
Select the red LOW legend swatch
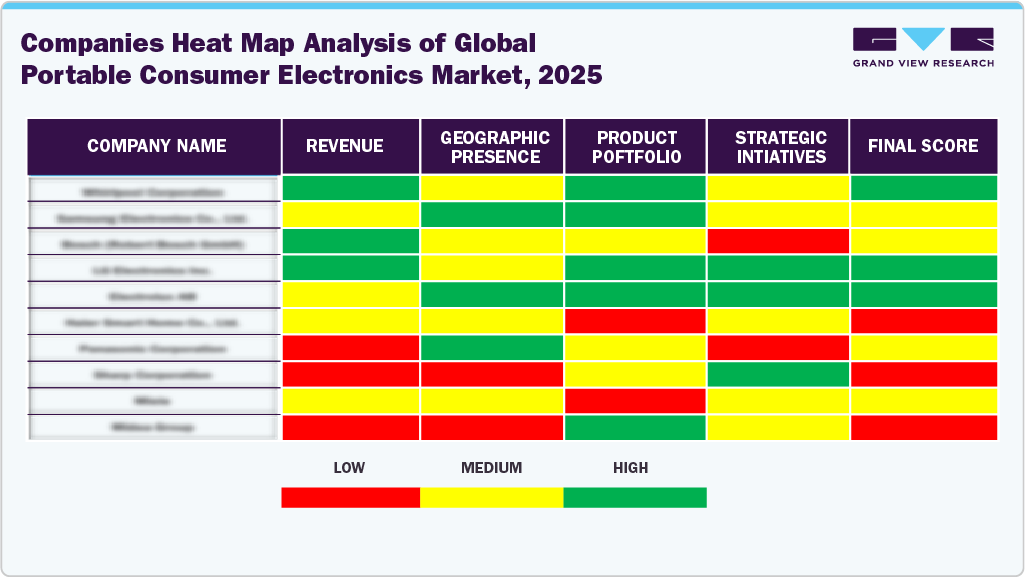coord(350,496)
